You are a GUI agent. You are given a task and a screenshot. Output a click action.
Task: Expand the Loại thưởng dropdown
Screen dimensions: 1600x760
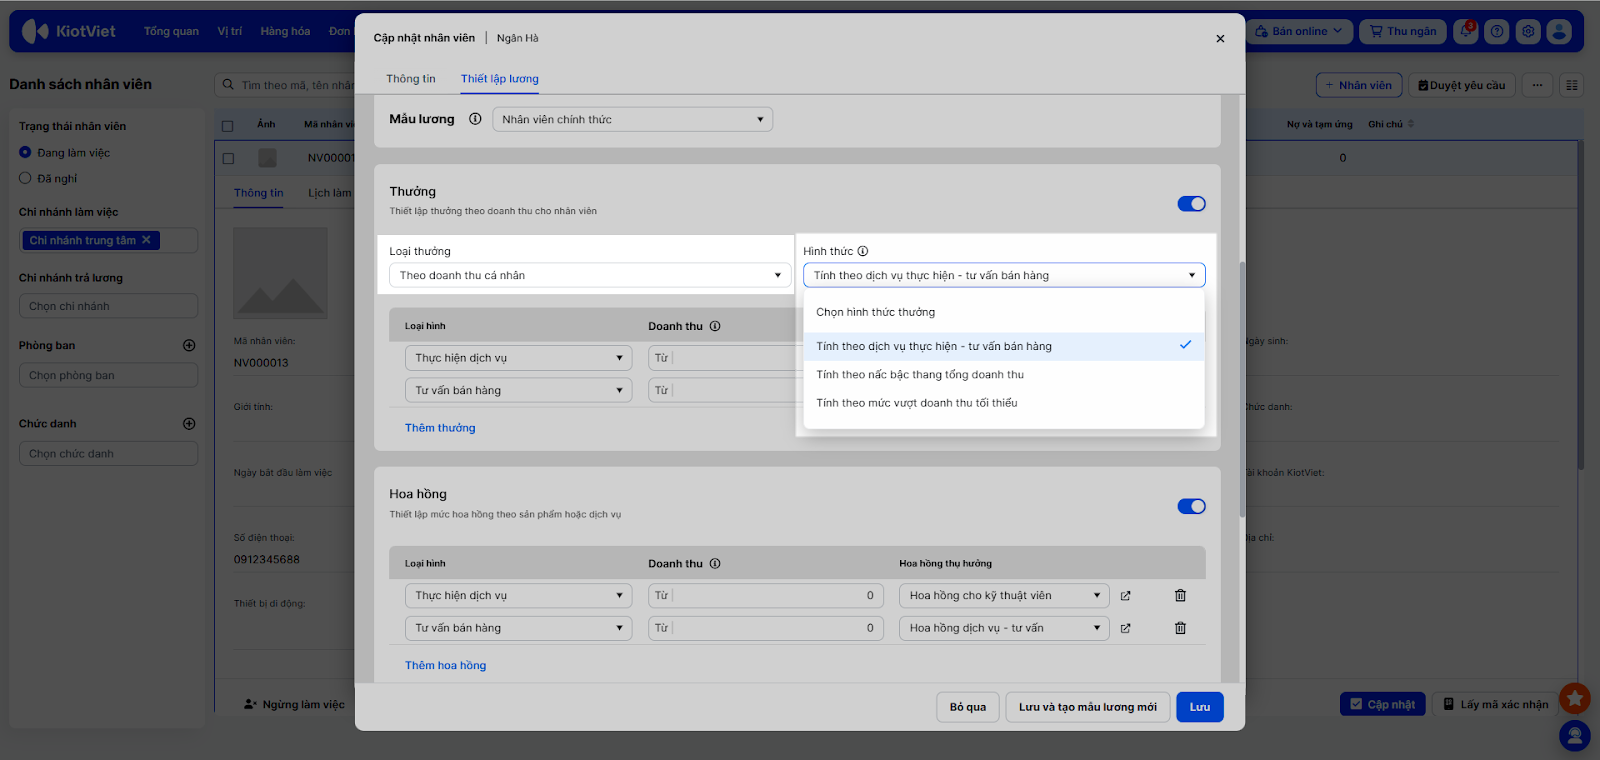[x=589, y=276]
